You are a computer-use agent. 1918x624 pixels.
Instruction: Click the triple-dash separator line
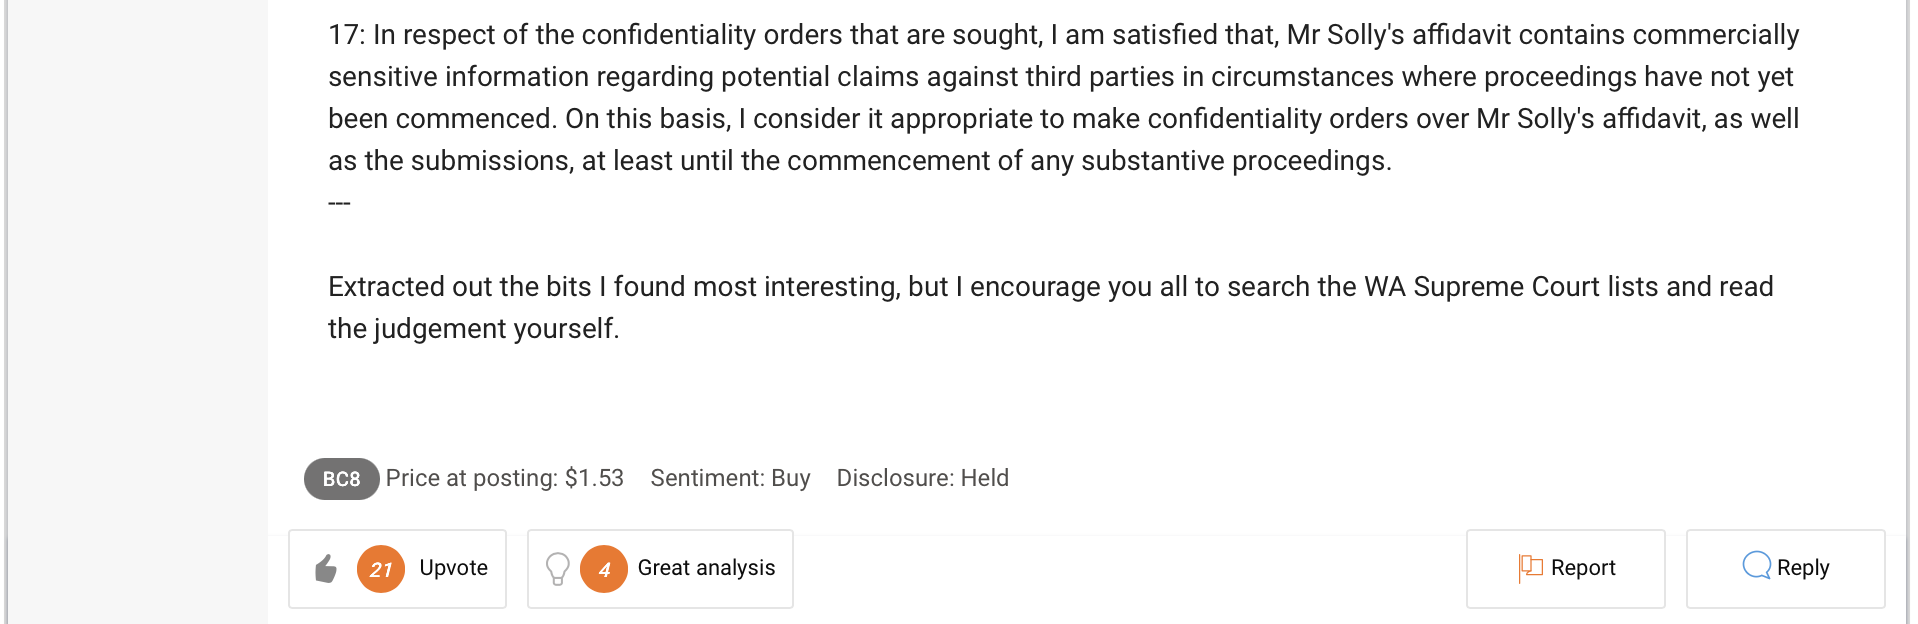339,203
